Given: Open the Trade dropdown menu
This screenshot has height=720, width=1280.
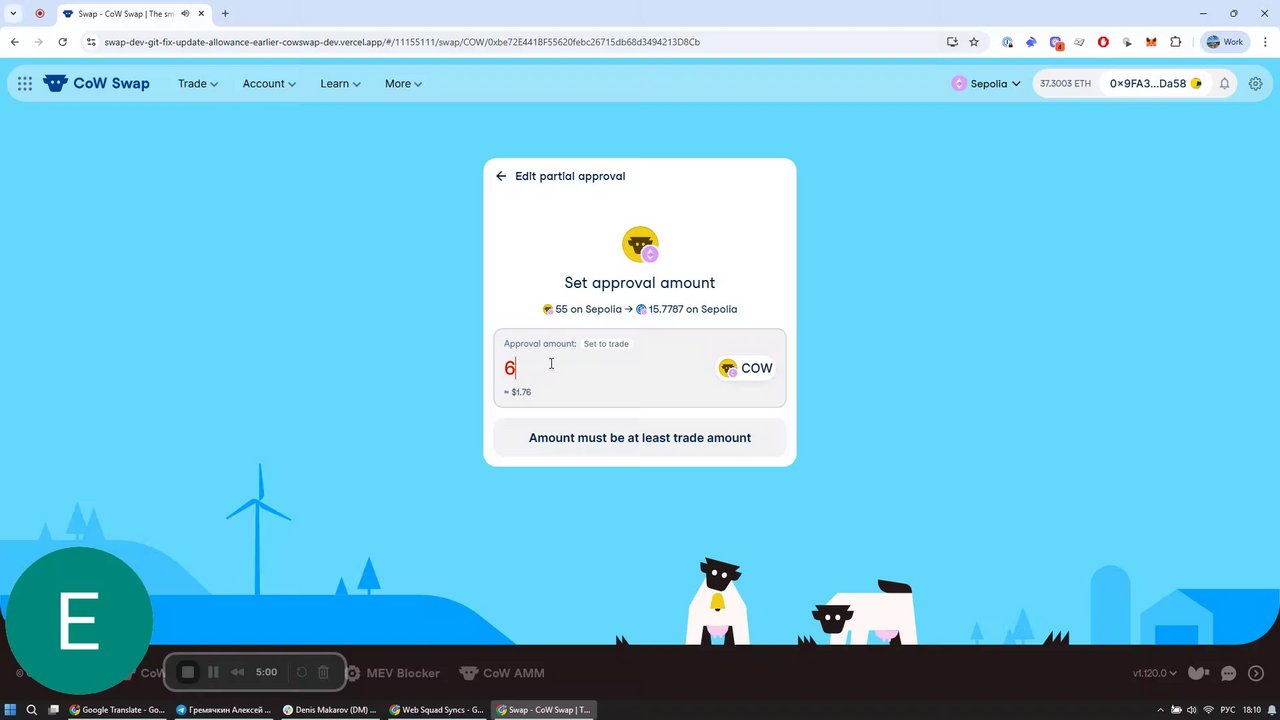Looking at the screenshot, I should point(198,84).
